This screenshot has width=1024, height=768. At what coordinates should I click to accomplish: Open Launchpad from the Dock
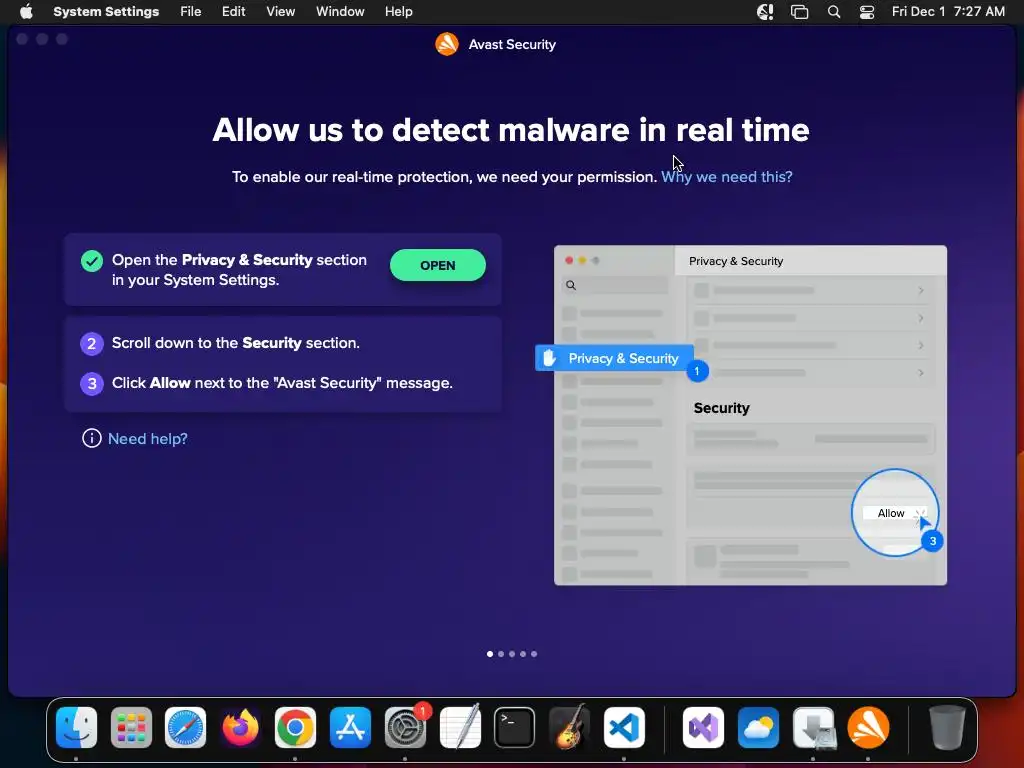point(131,727)
